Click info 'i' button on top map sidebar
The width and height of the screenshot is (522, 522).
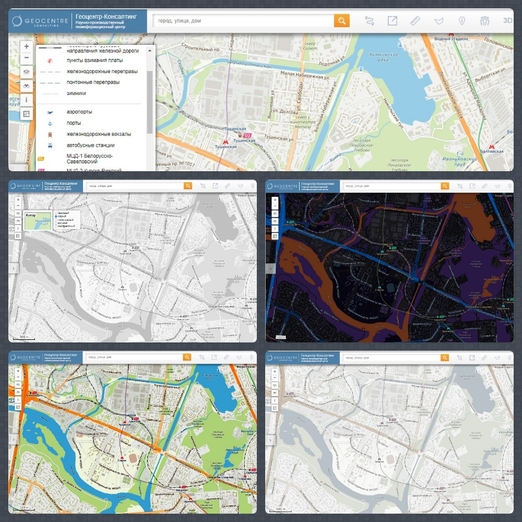coord(27,100)
